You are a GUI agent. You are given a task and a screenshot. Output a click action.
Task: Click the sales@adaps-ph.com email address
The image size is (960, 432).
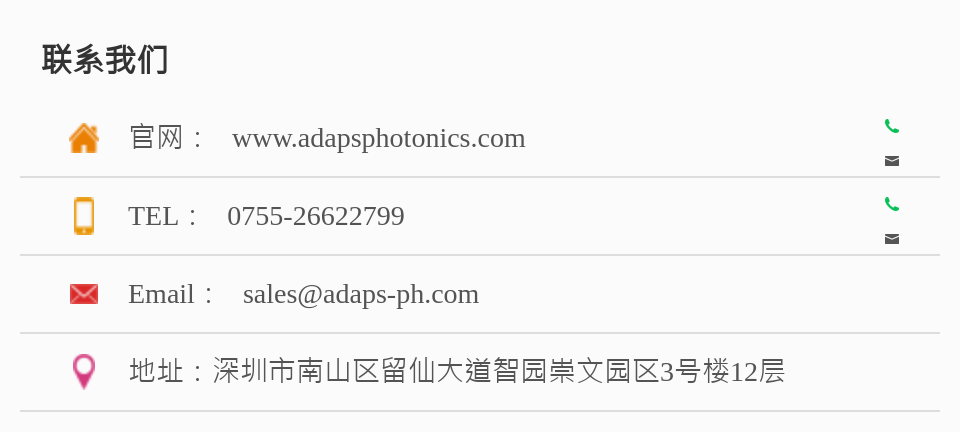361,294
